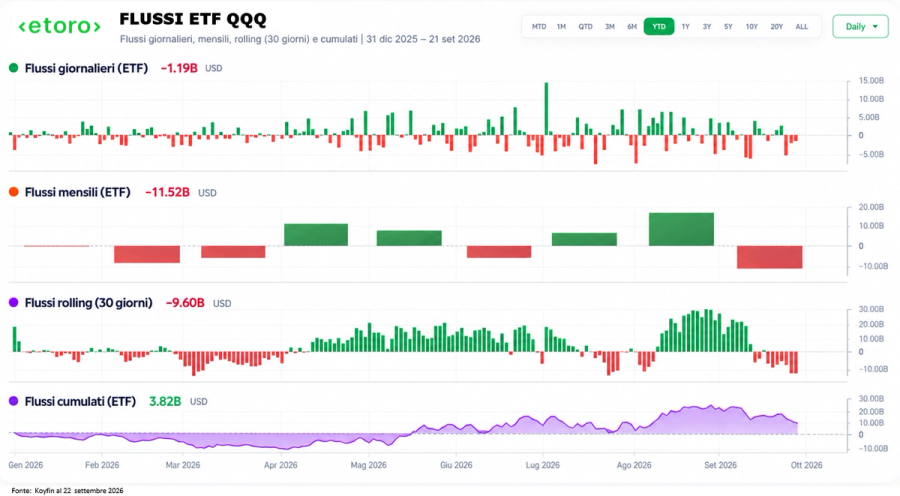This screenshot has height=496, width=900.
Task: Click the Gen 2026 axis label
Action: point(26,465)
